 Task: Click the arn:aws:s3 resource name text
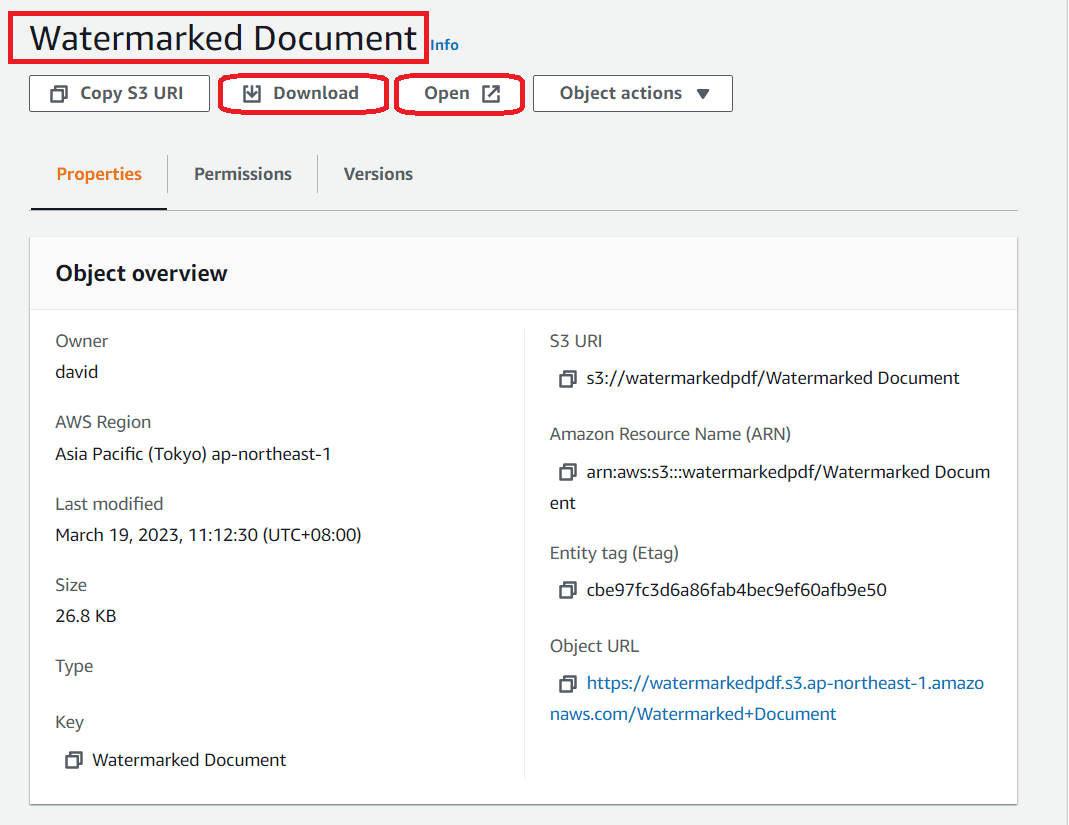coord(787,472)
